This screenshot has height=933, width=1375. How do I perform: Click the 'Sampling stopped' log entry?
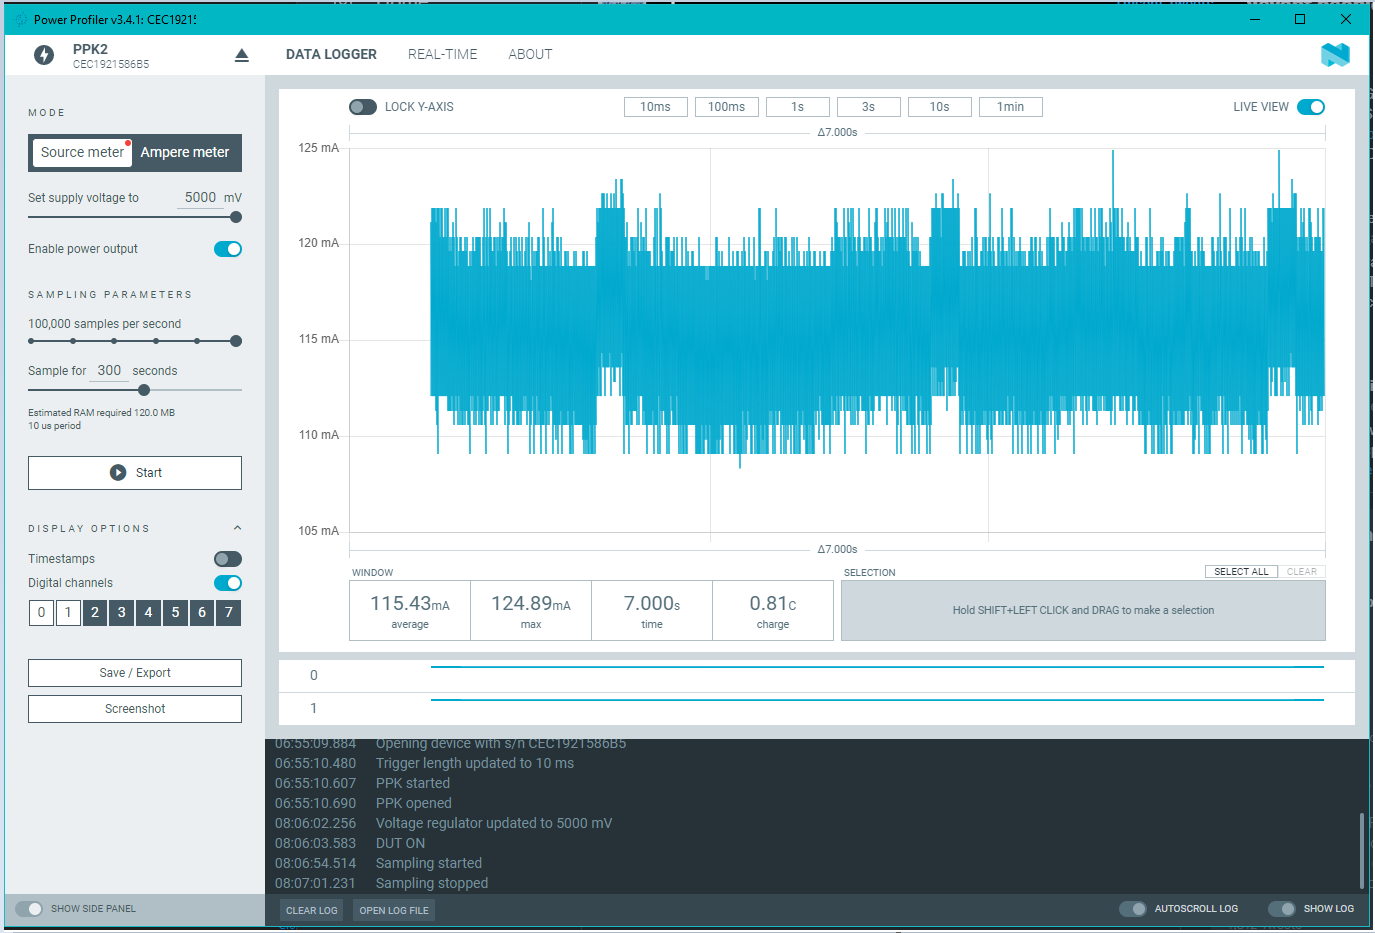click(432, 883)
